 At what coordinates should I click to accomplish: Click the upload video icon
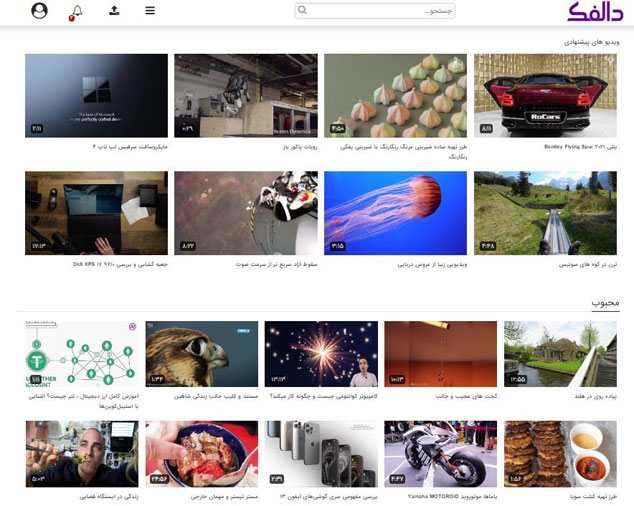tap(114, 11)
